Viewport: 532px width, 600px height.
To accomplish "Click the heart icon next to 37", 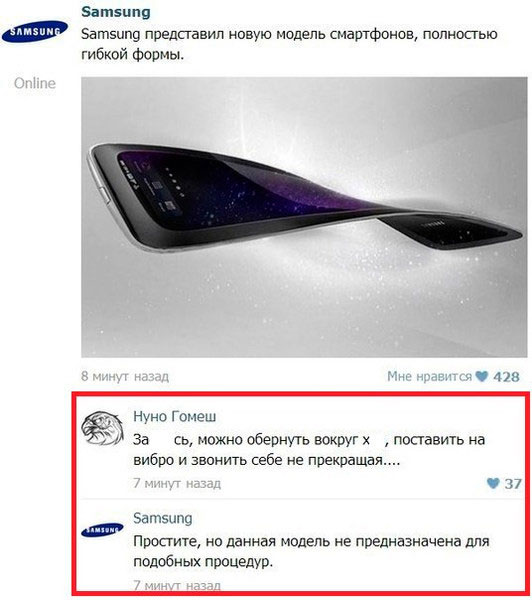I will (x=493, y=483).
